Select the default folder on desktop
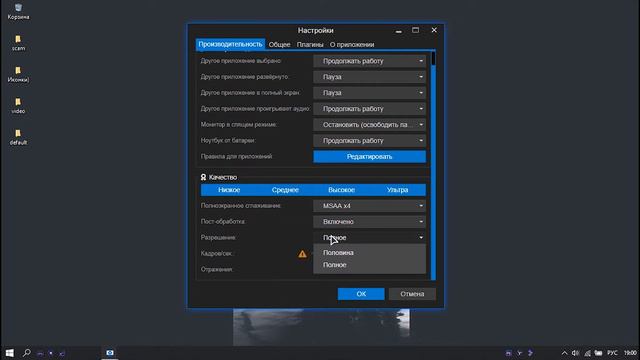This screenshot has width=640, height=360. (x=18, y=137)
